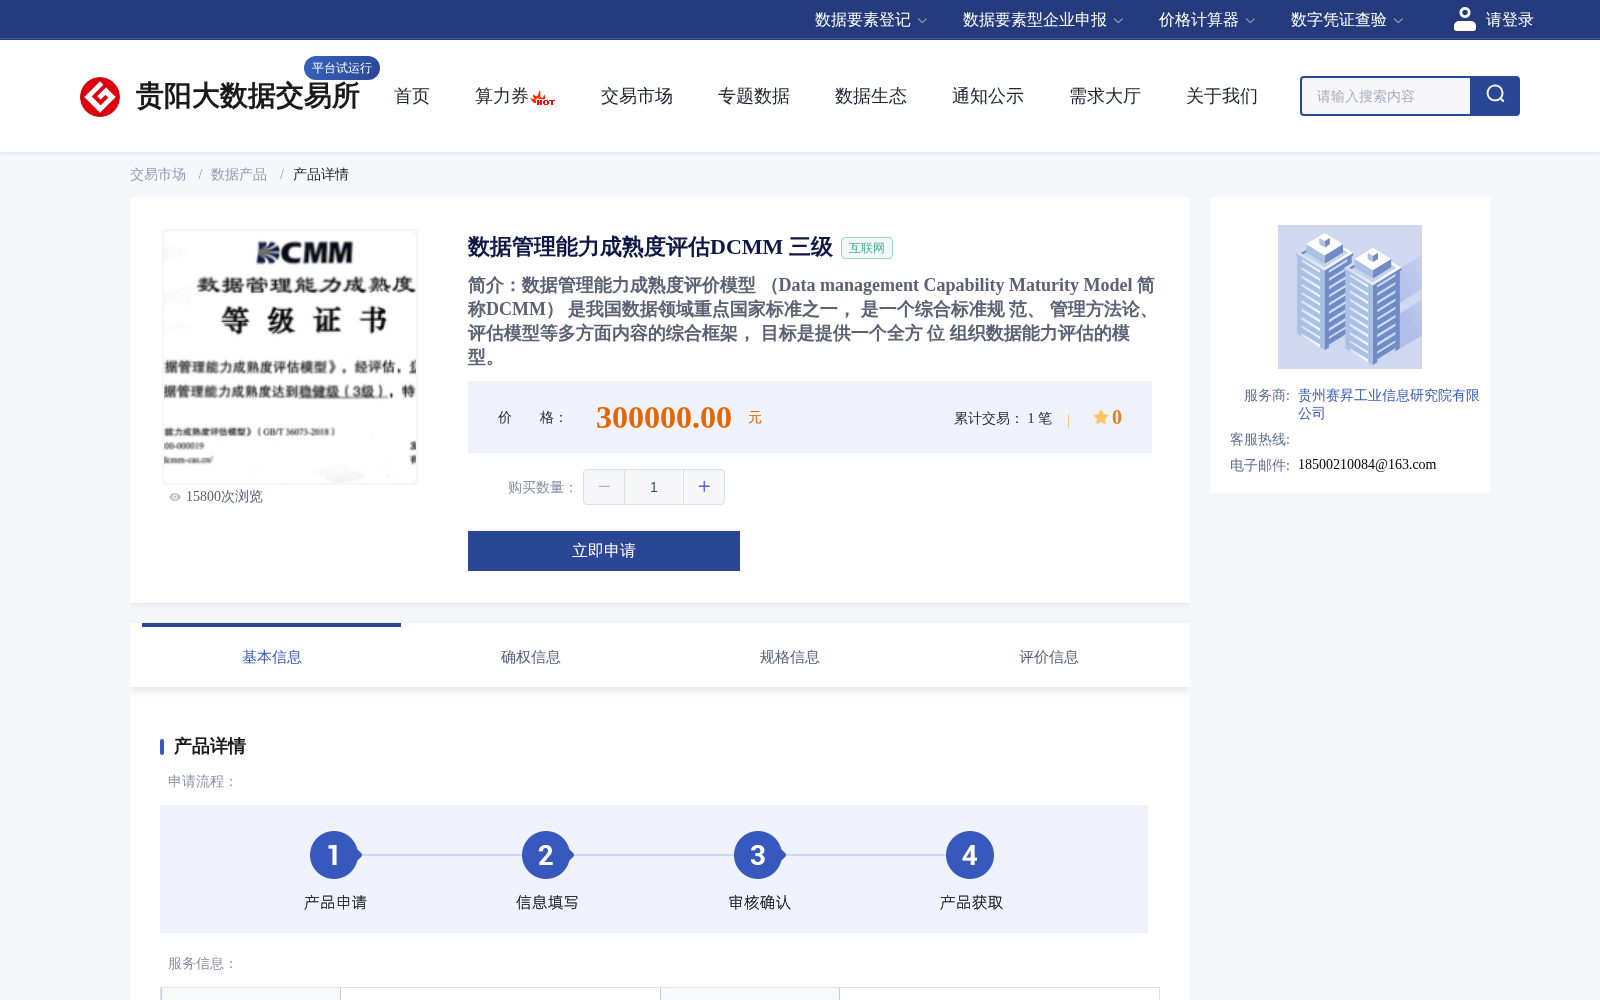This screenshot has height=1000, width=1600.
Task: Click the service provider building image
Action: click(1350, 297)
